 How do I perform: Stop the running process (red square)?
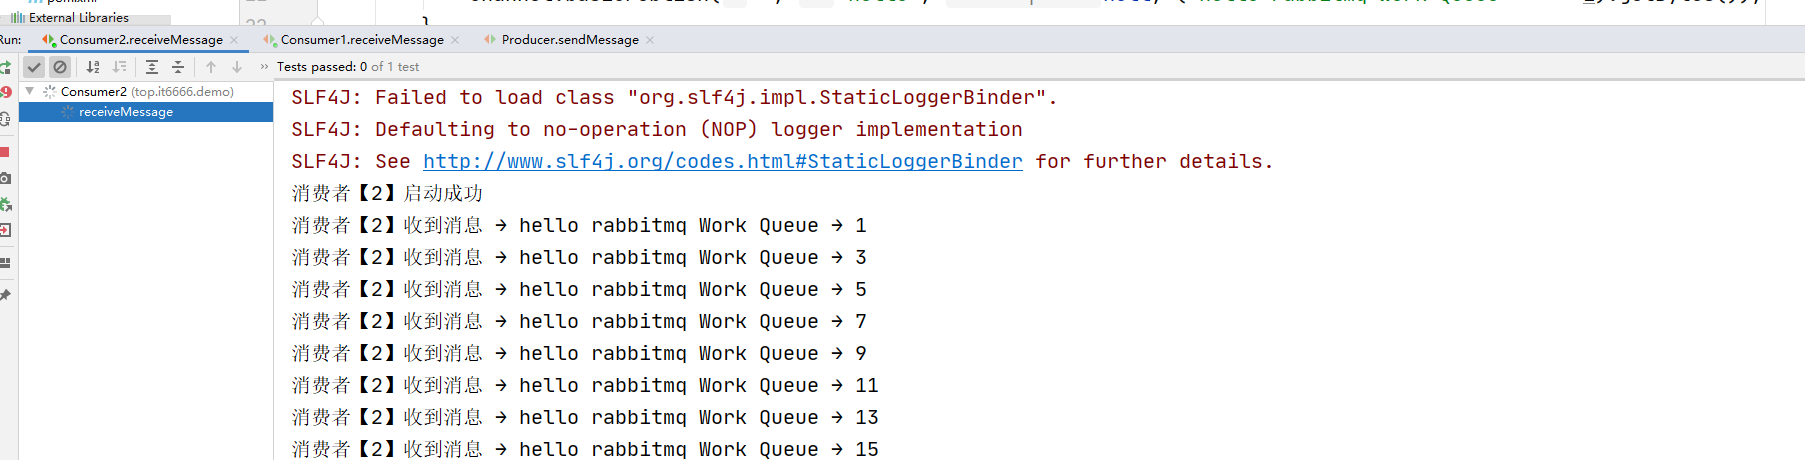[x=5, y=152]
